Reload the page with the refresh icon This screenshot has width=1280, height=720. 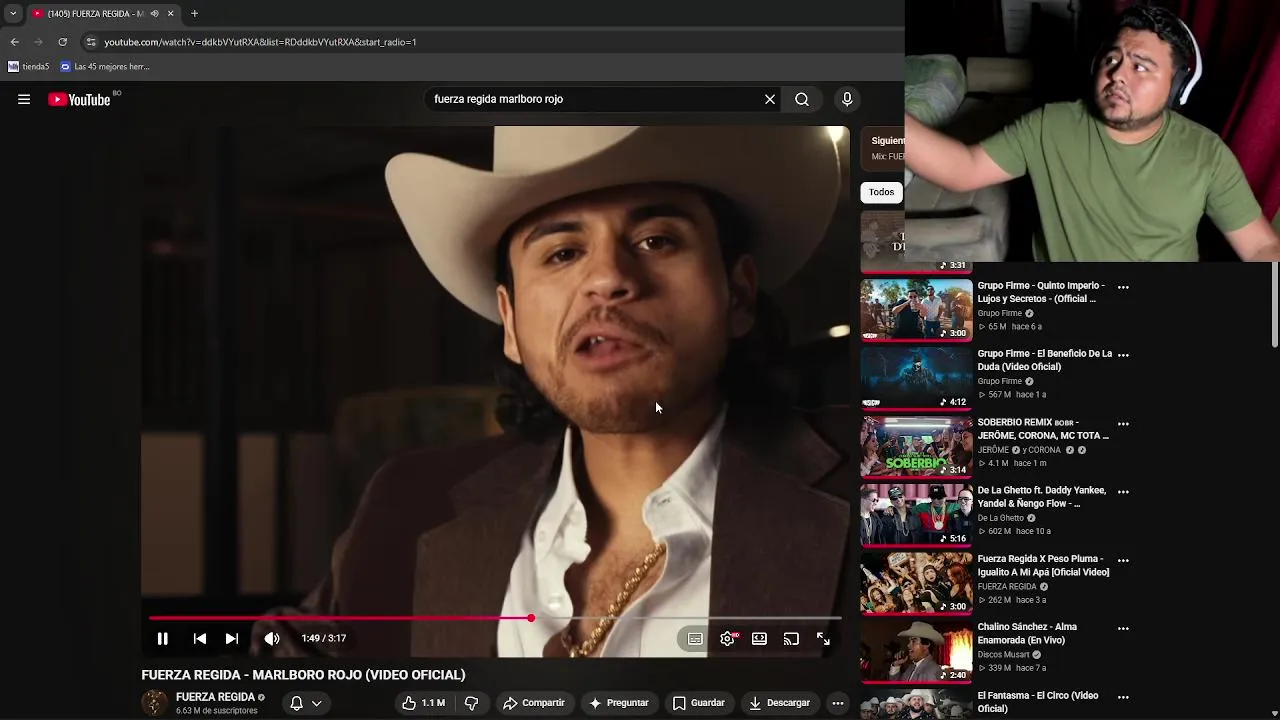click(62, 42)
